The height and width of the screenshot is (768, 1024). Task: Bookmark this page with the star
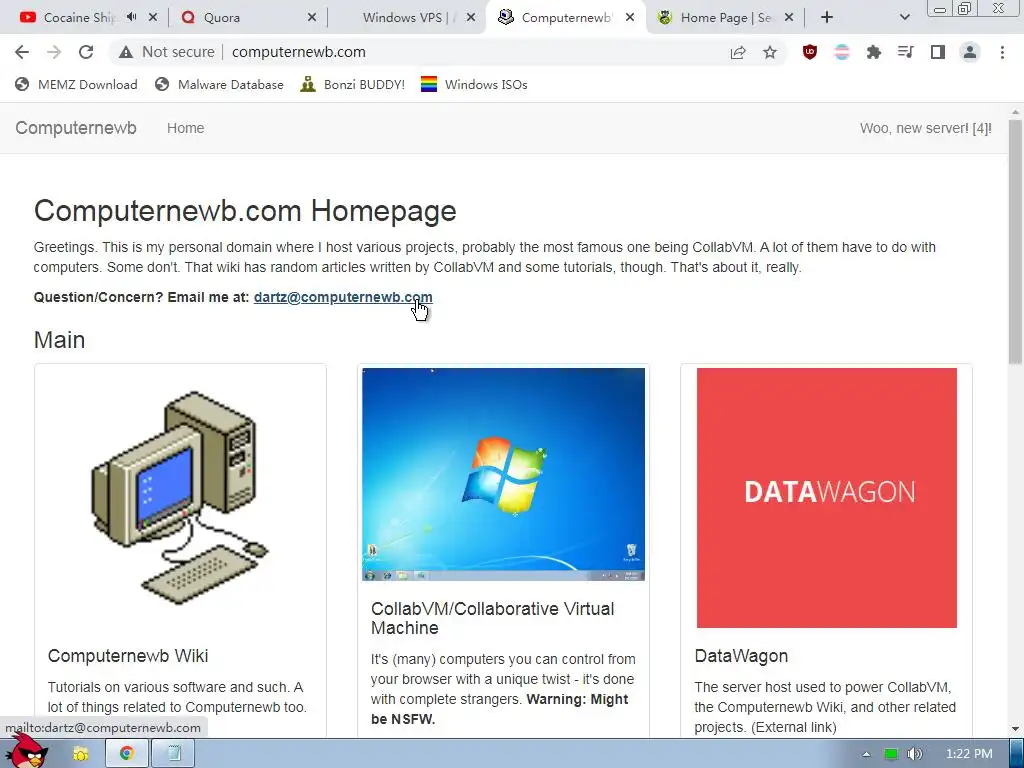pyautogui.click(x=770, y=52)
